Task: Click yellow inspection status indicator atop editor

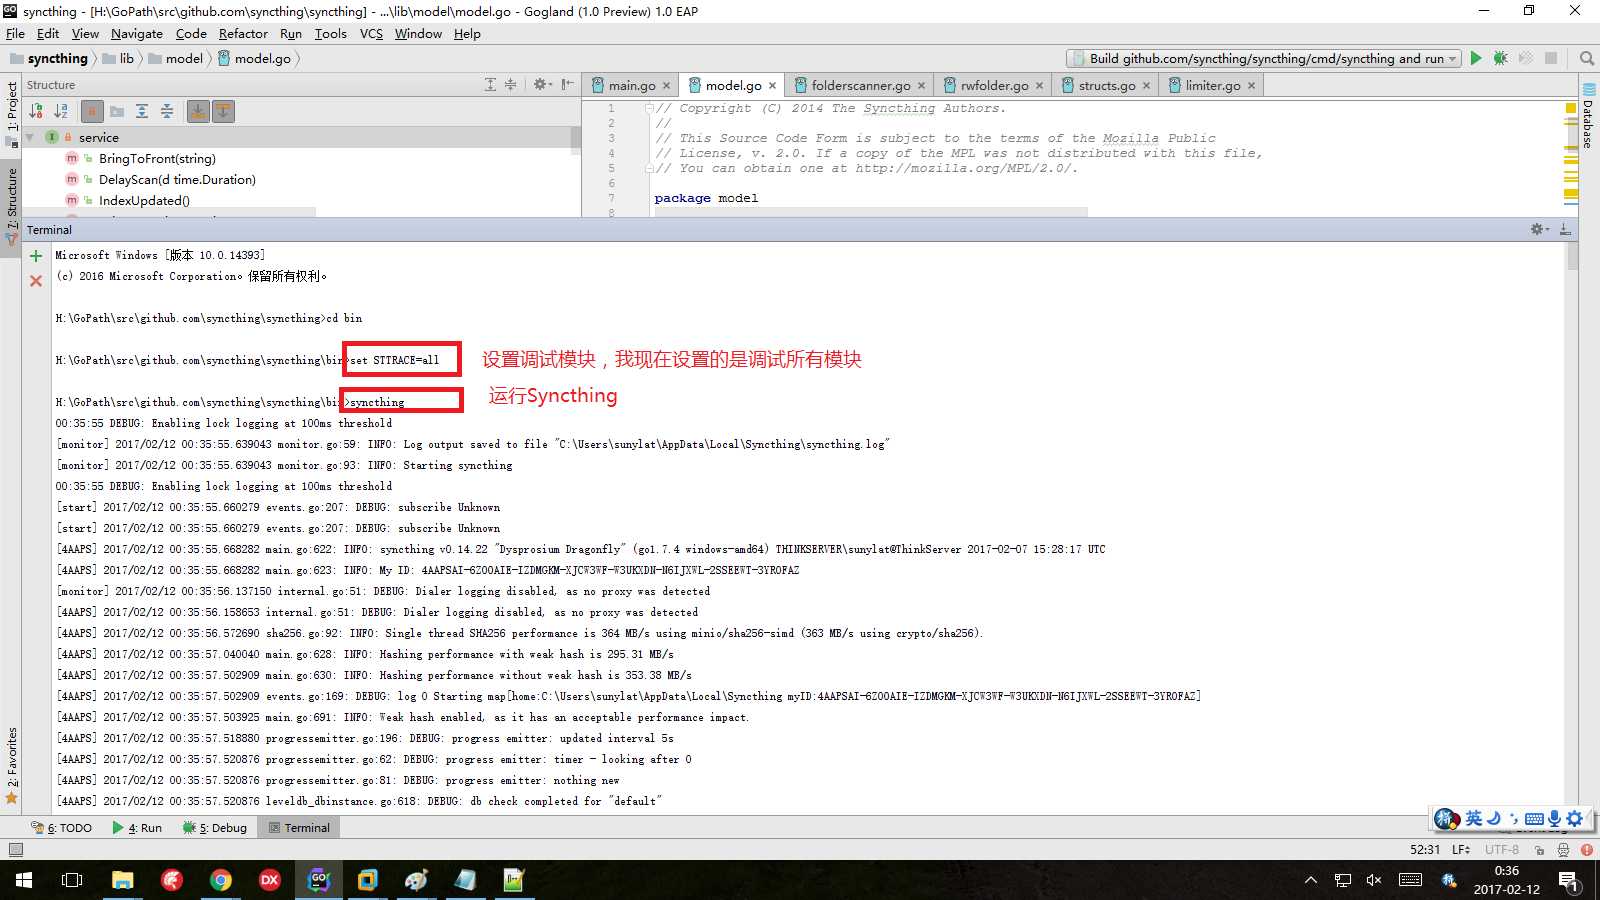Action: point(1571,107)
